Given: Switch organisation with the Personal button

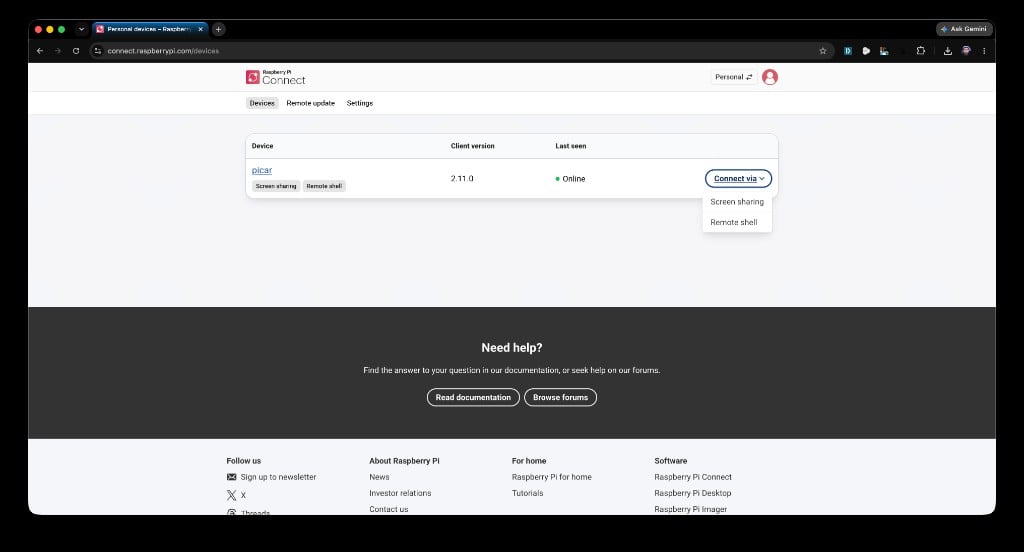Looking at the screenshot, I should (733, 77).
